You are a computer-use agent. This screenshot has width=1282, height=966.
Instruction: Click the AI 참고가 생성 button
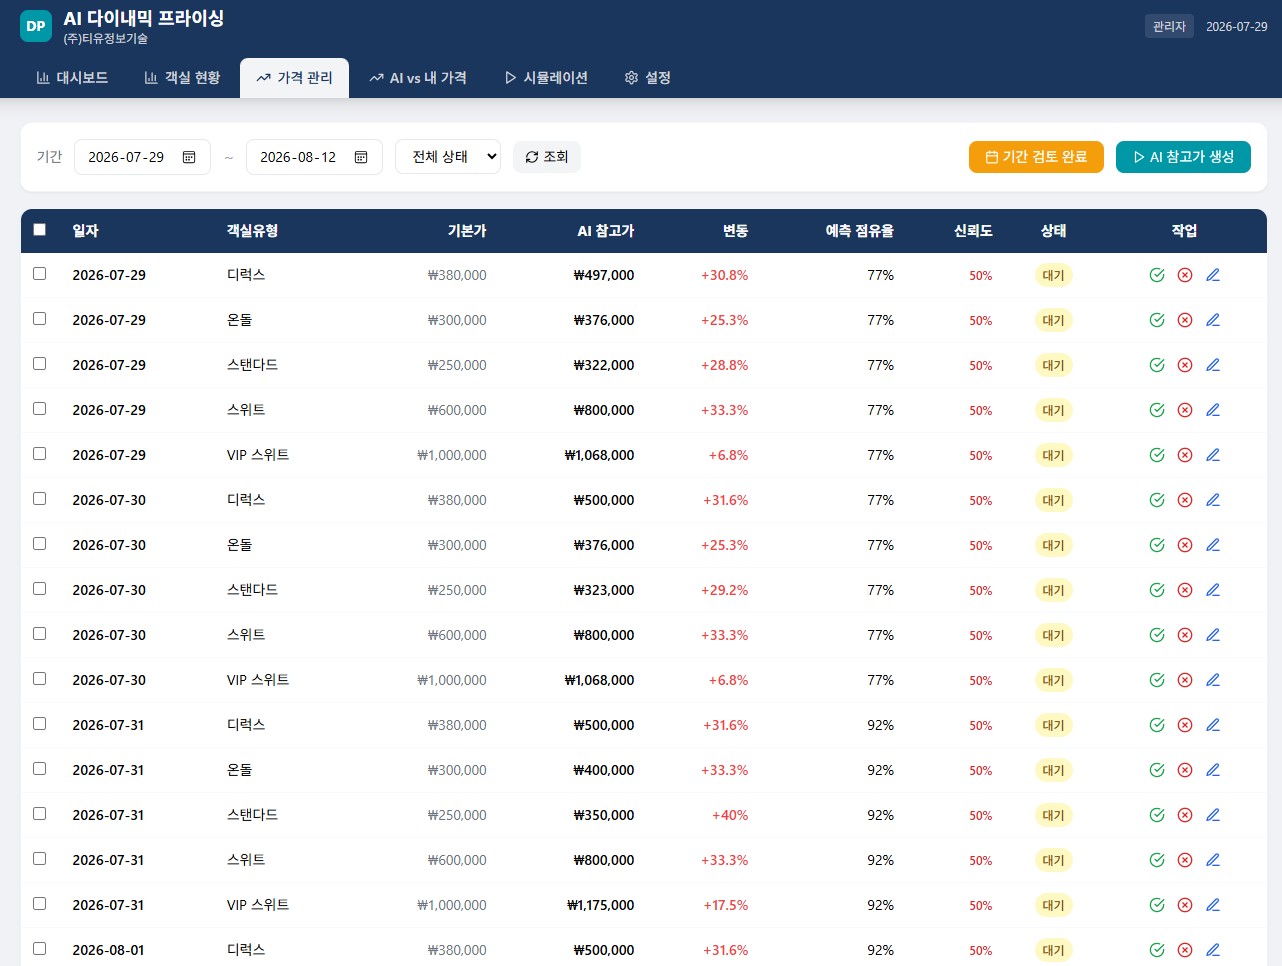[x=1183, y=157]
